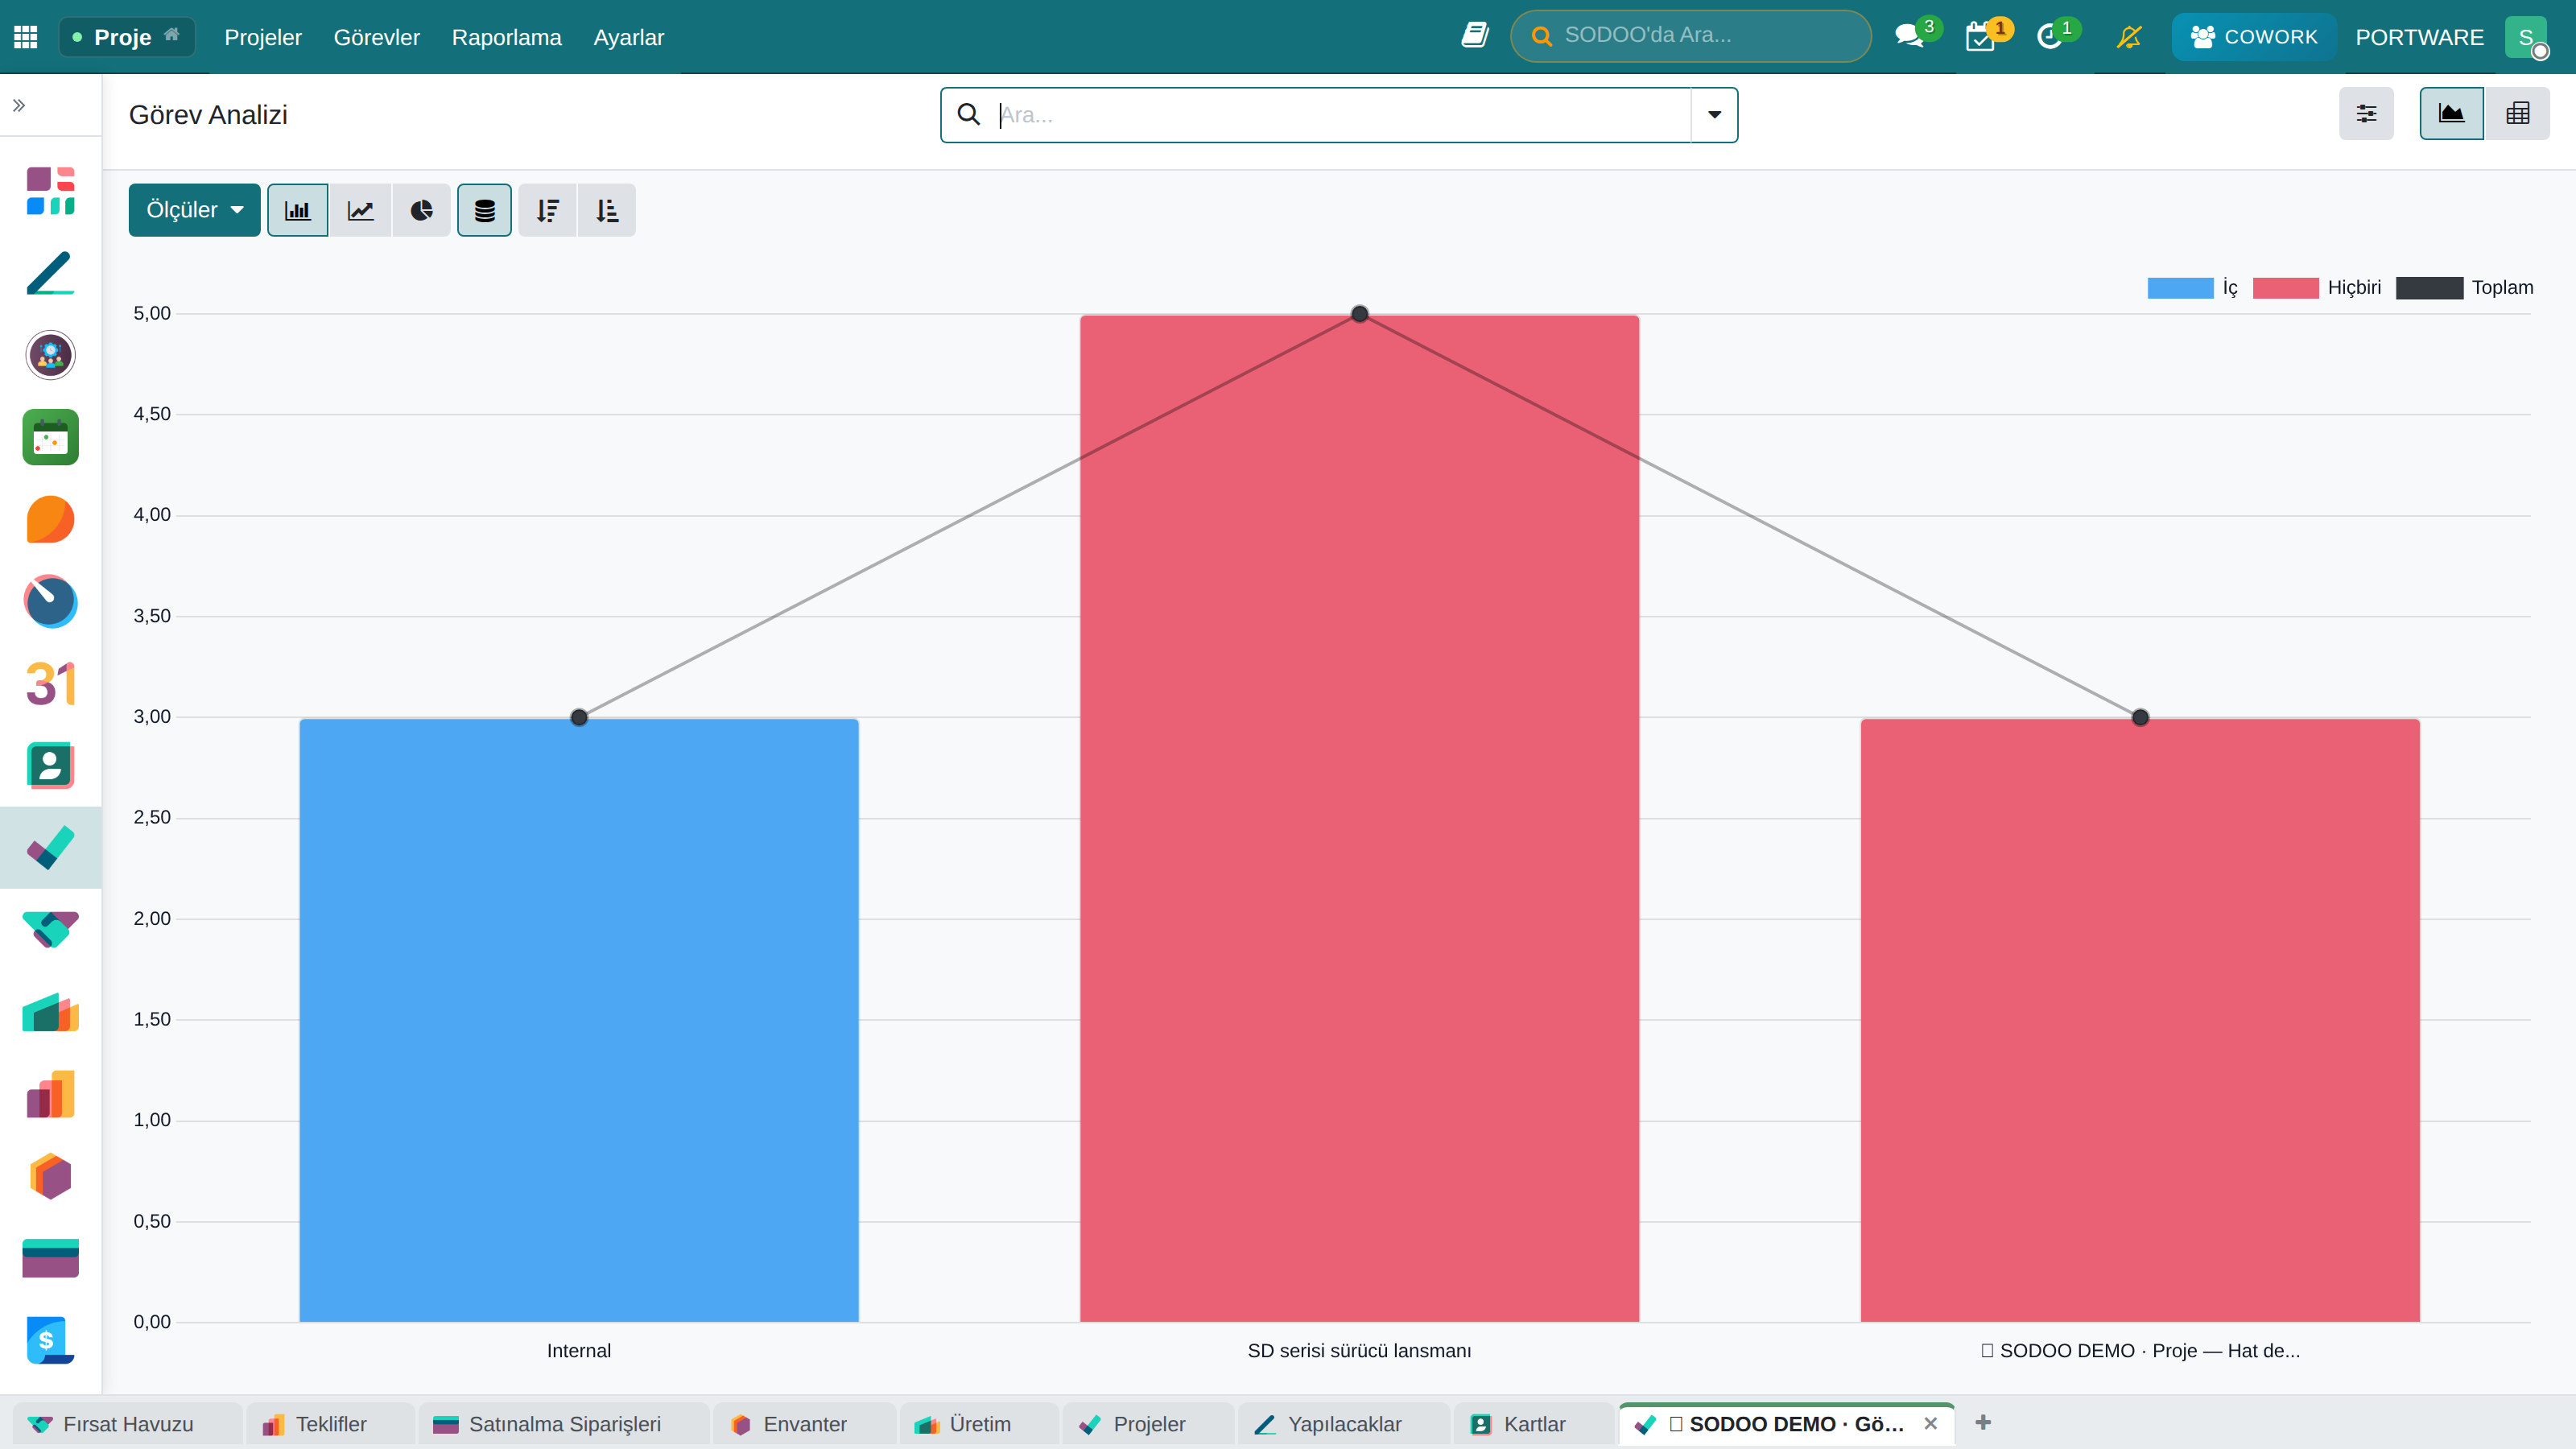Sort chart in ascending order
The width and height of the screenshot is (2576, 1449).
click(x=607, y=210)
